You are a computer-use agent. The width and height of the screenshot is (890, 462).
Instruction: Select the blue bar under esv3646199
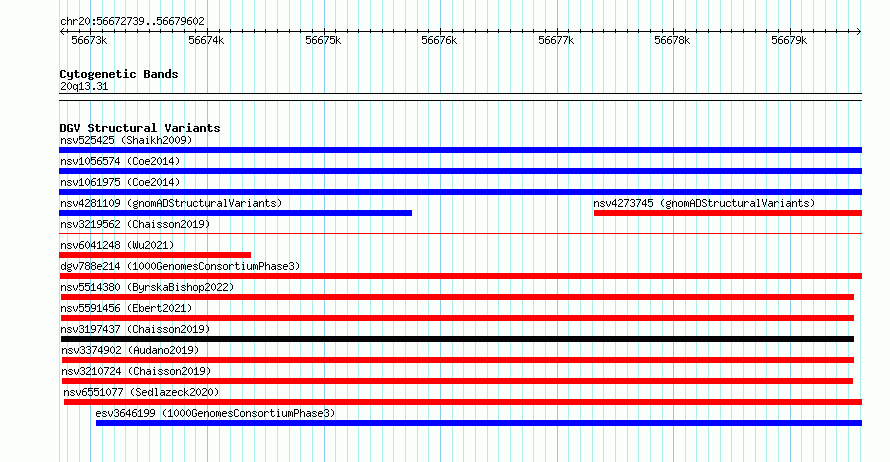coord(478,423)
